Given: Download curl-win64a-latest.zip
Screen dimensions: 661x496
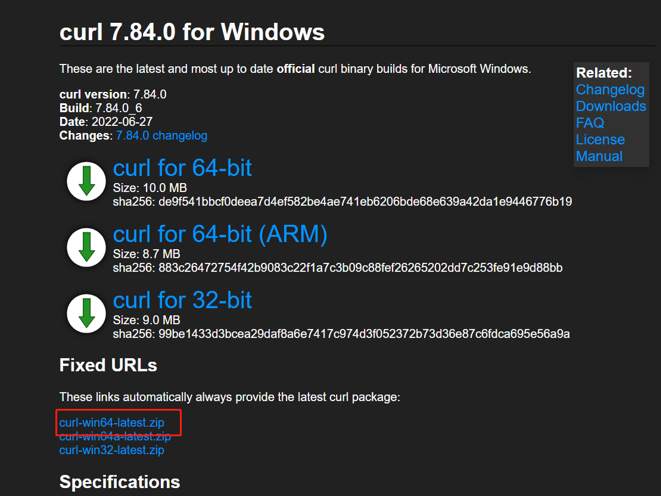Looking at the screenshot, I should 115,437.
